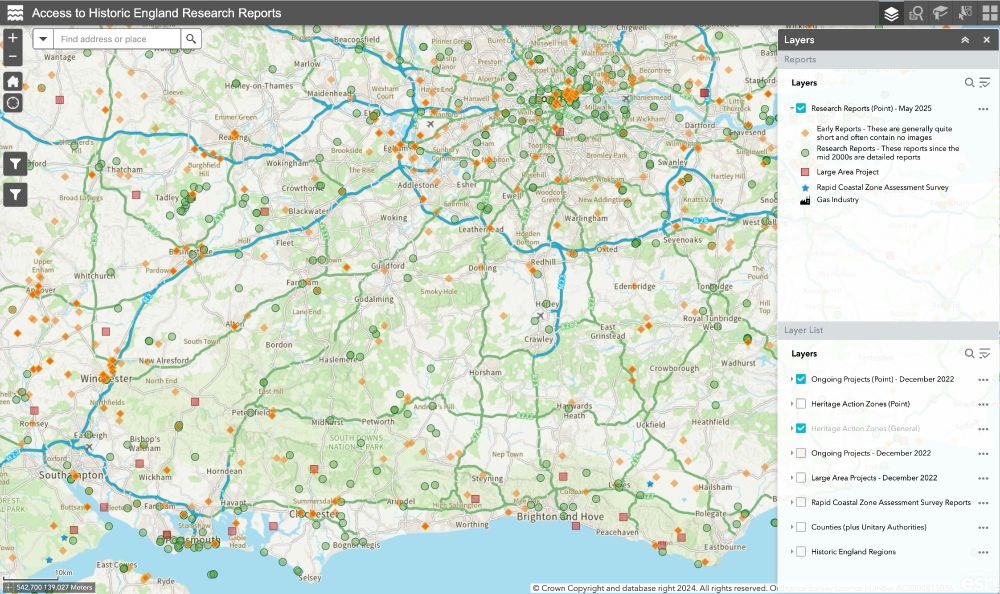
Task: Close the Layers panel
Action: 987,40
